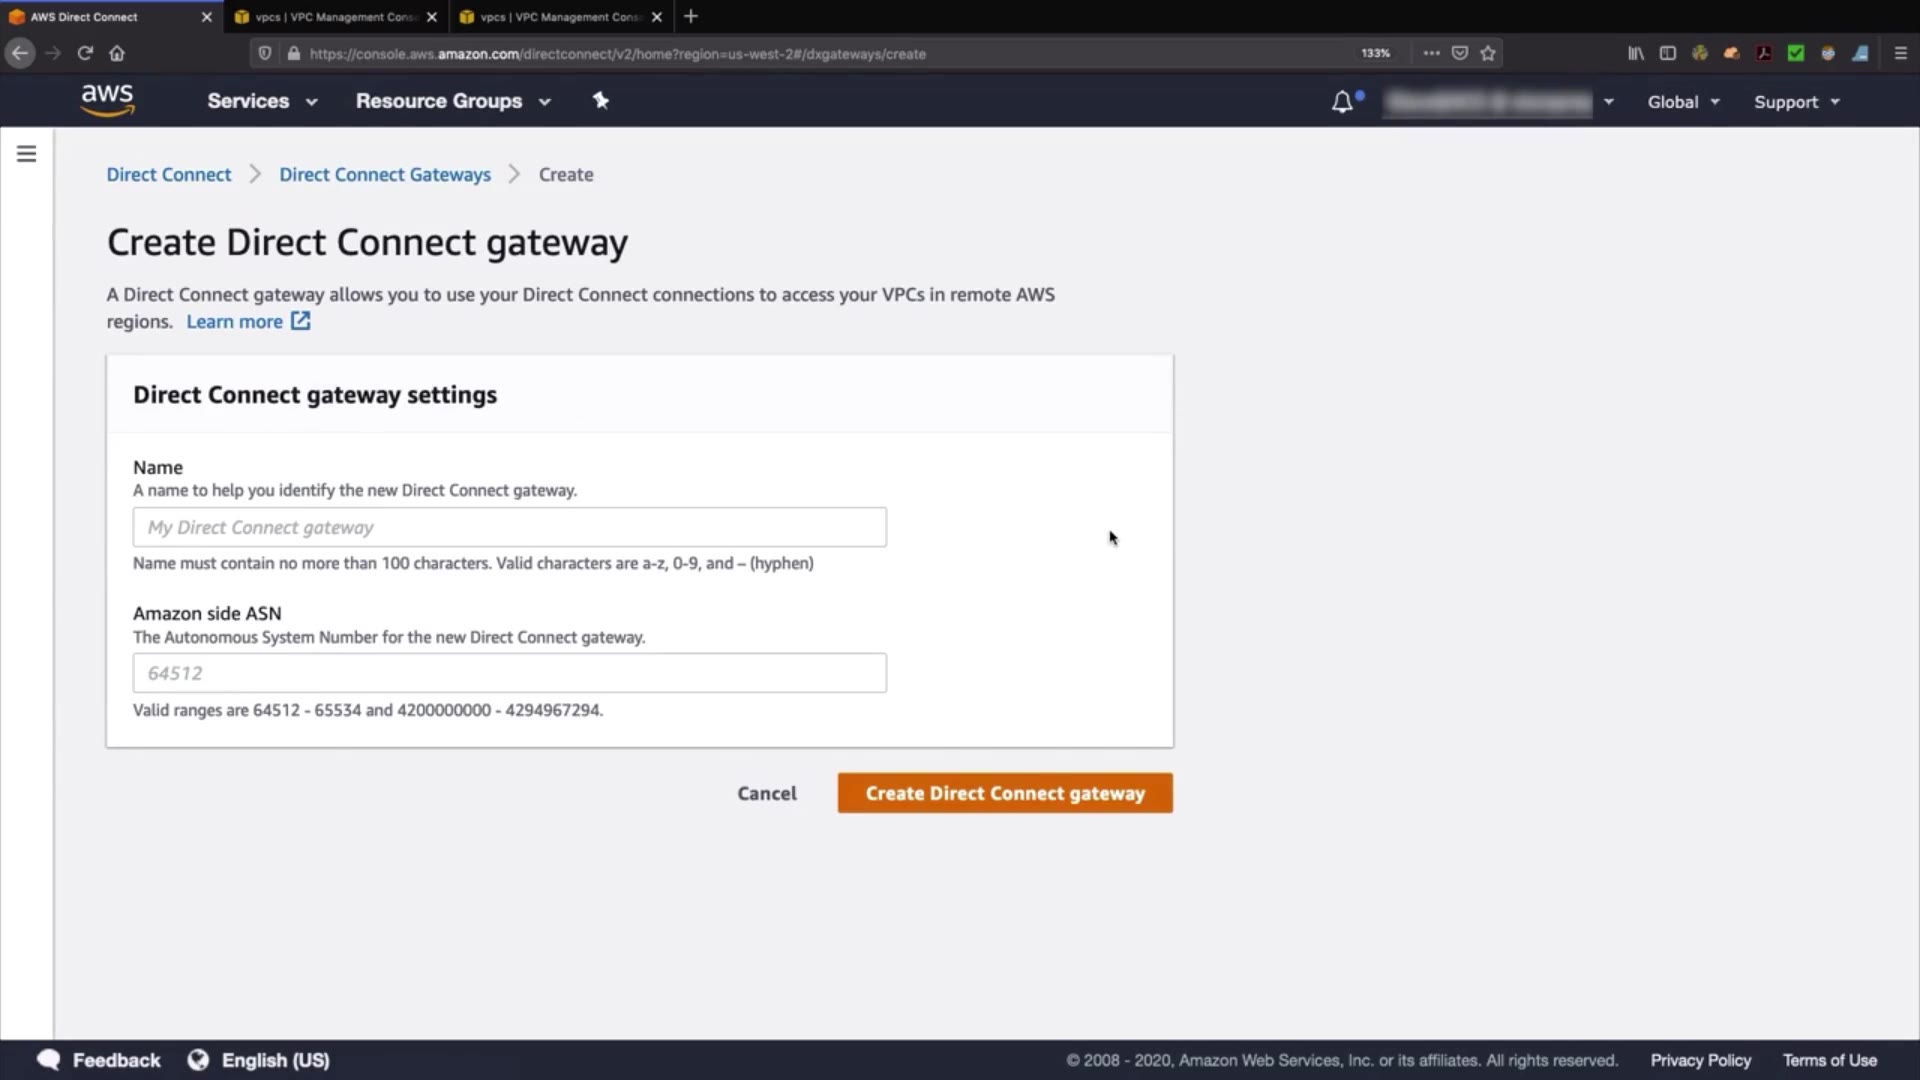Click the browser reload icon
The image size is (1920, 1080).
[x=85, y=53]
